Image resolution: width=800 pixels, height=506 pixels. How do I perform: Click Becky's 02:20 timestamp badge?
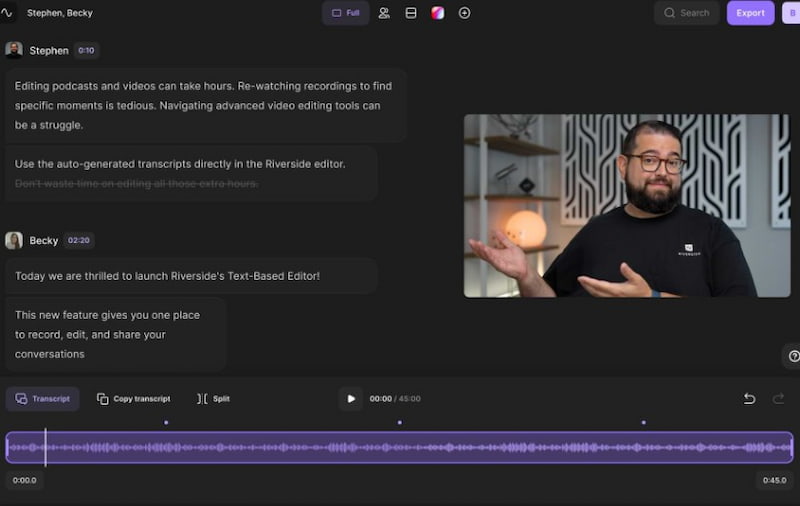tap(79, 240)
